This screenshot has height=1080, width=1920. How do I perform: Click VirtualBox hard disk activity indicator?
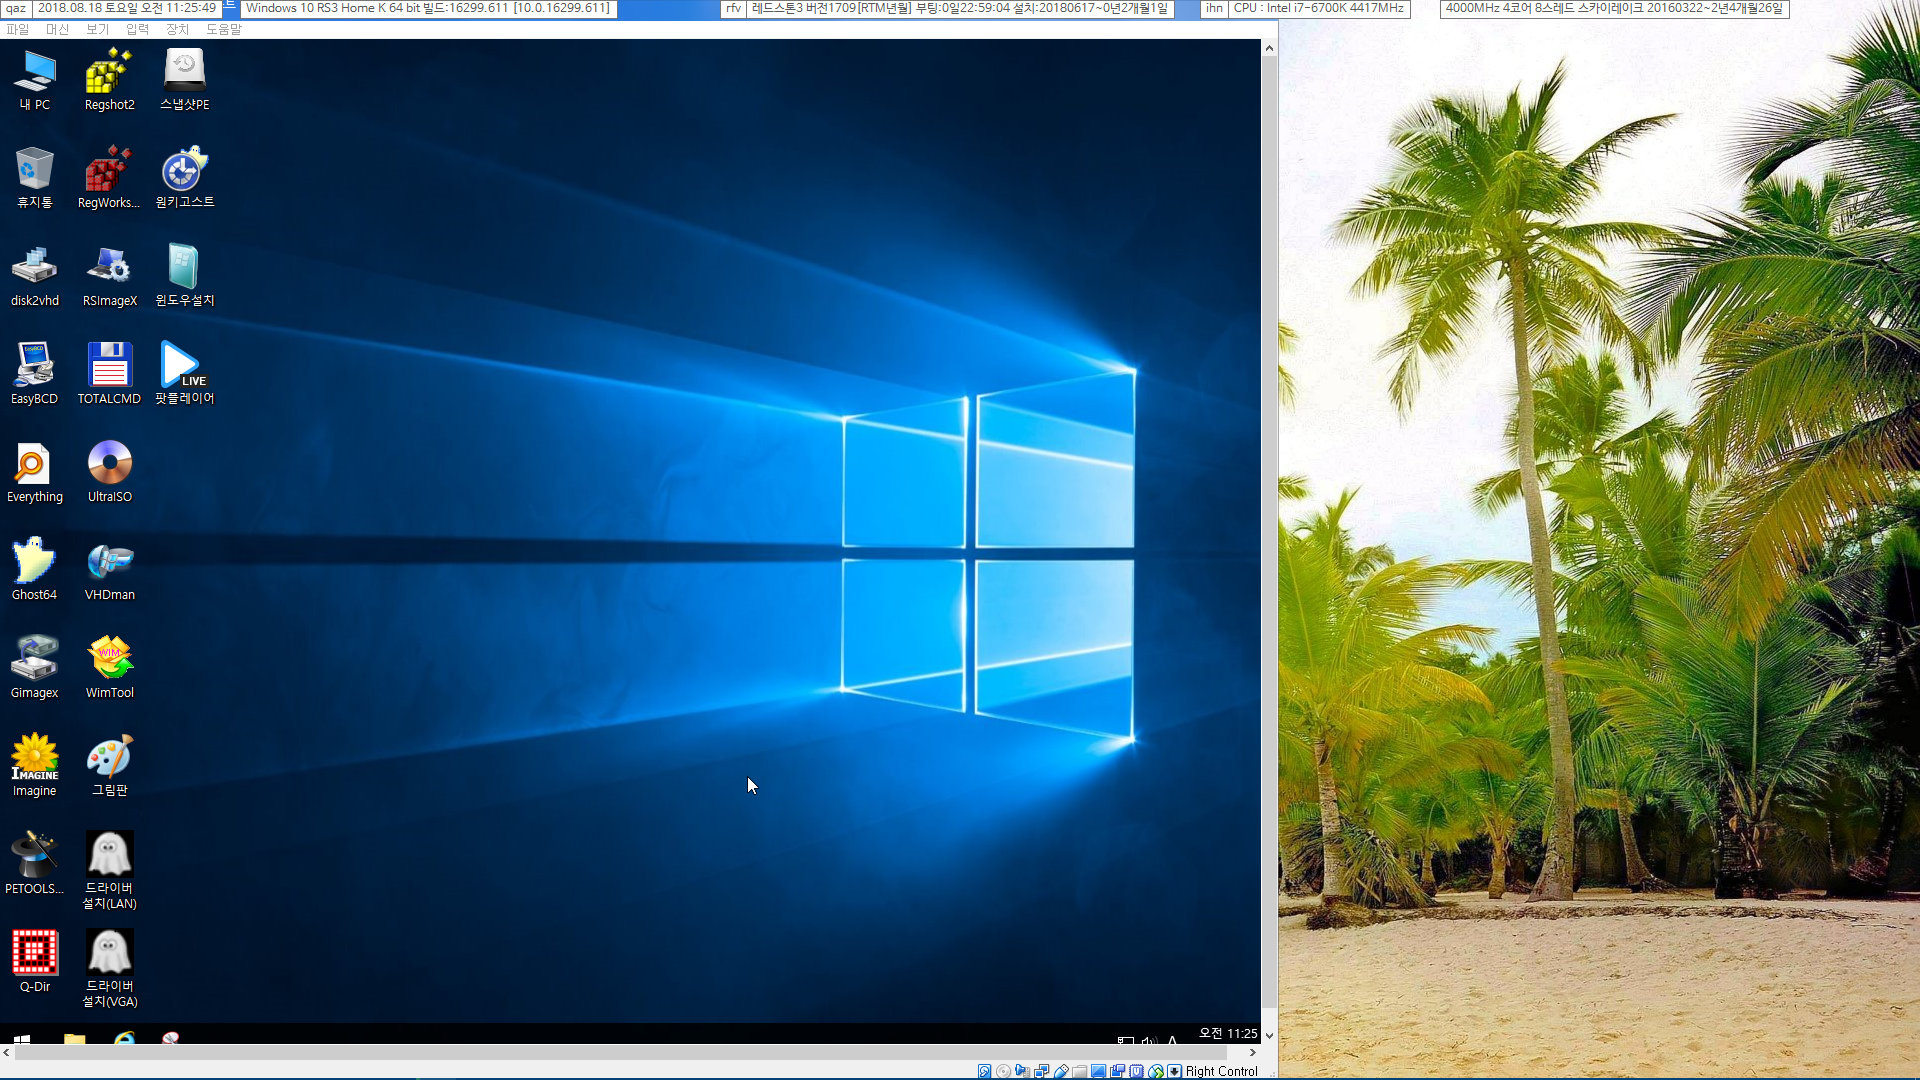pyautogui.click(x=985, y=1071)
